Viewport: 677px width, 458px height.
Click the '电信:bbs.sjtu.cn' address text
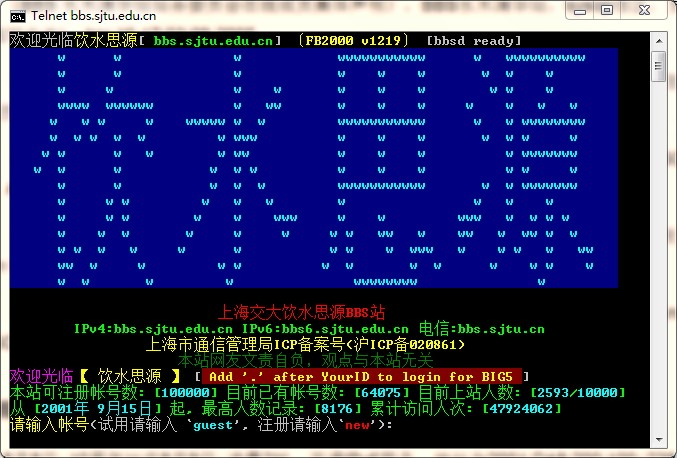pos(482,329)
